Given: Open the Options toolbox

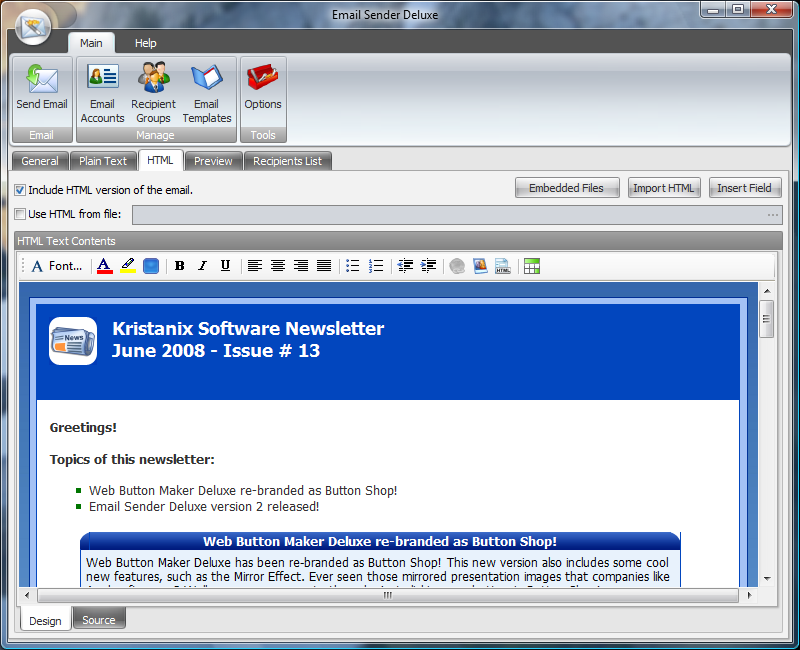Looking at the screenshot, I should click(x=263, y=87).
